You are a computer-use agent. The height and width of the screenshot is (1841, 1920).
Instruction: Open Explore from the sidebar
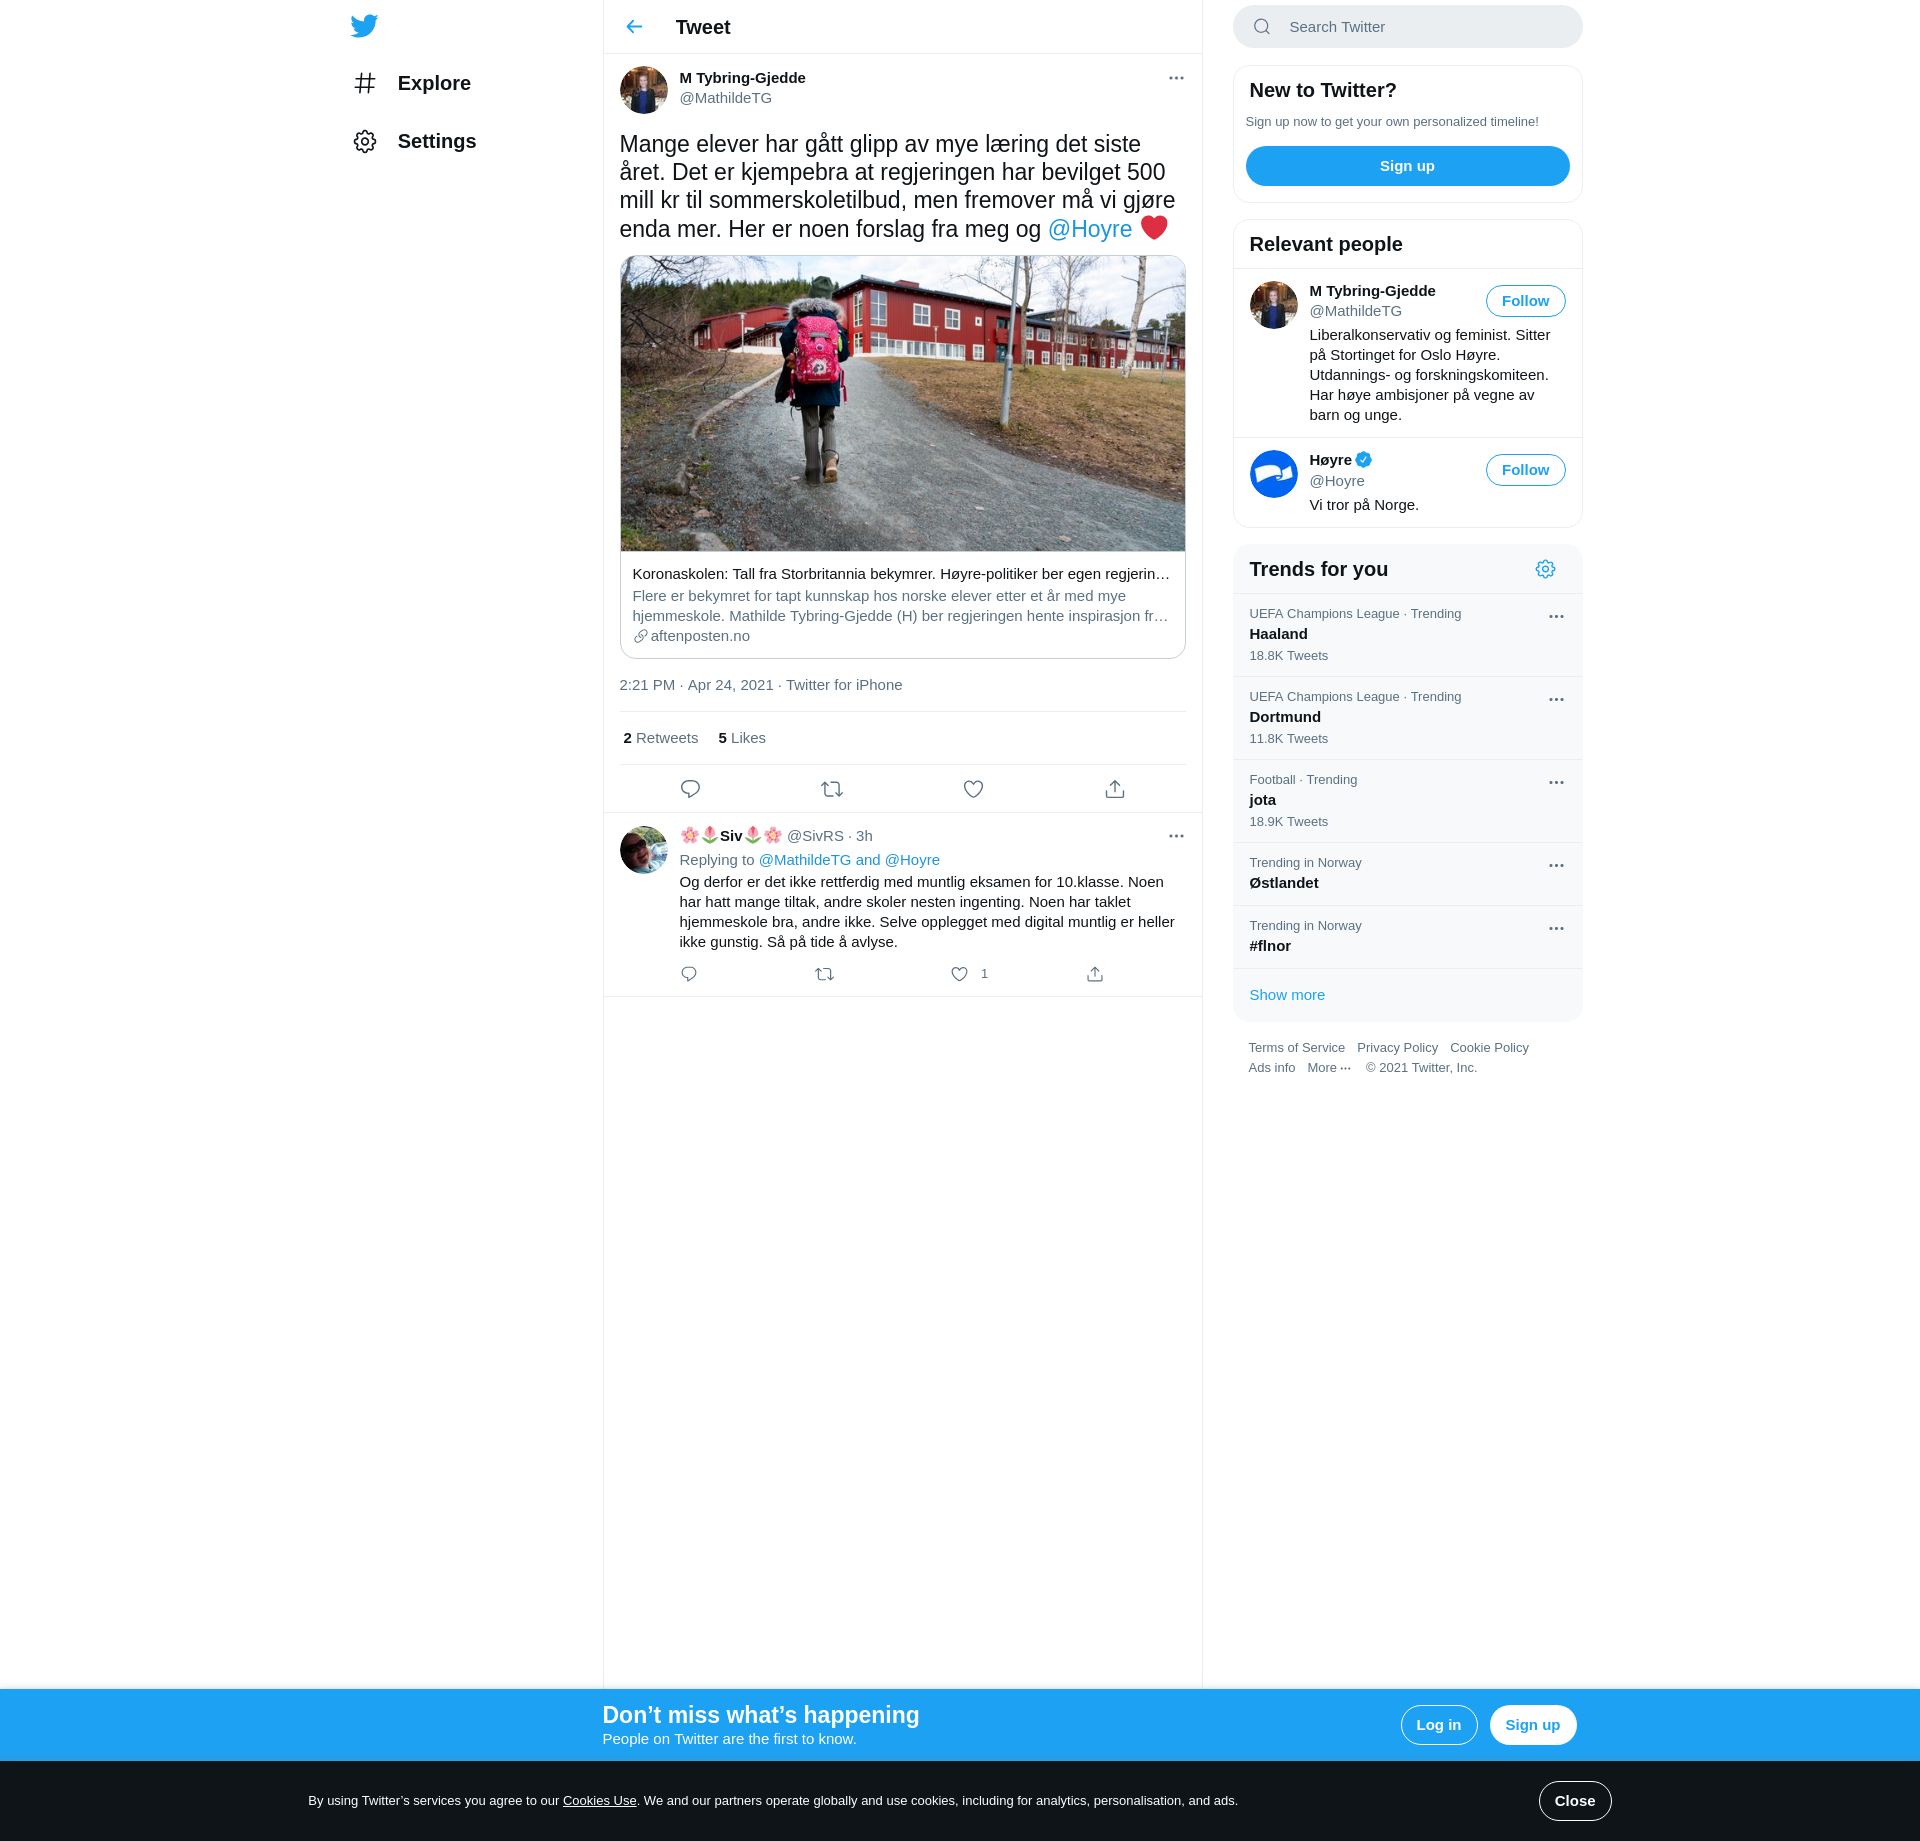[x=411, y=83]
